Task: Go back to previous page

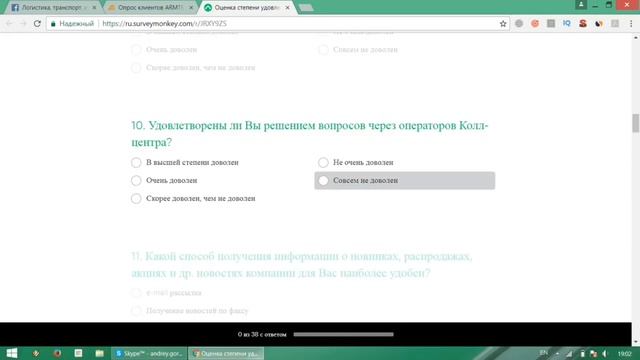Action: [x=9, y=24]
